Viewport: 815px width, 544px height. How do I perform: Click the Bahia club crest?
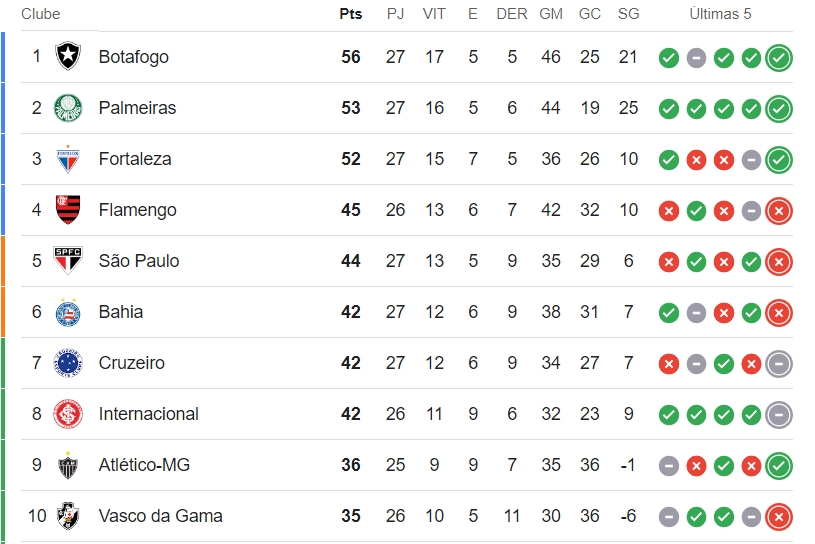coord(68,312)
